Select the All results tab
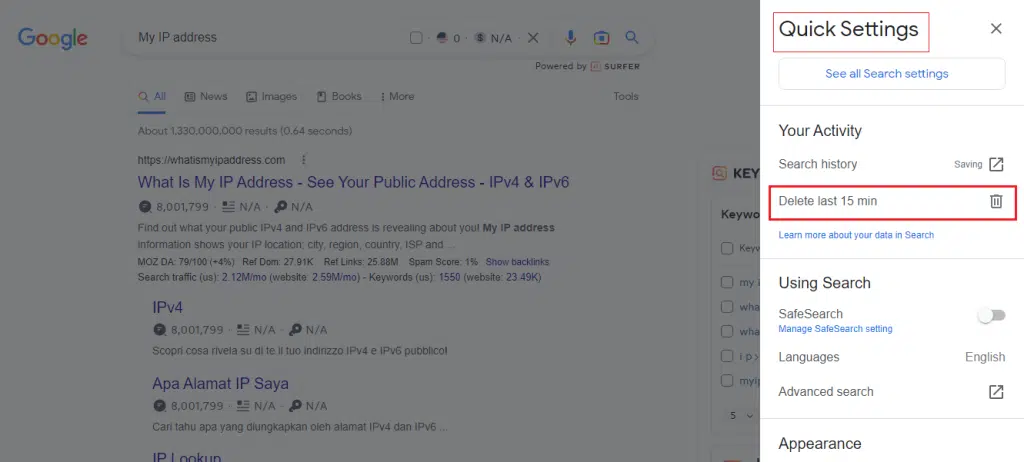 pyautogui.click(x=152, y=97)
